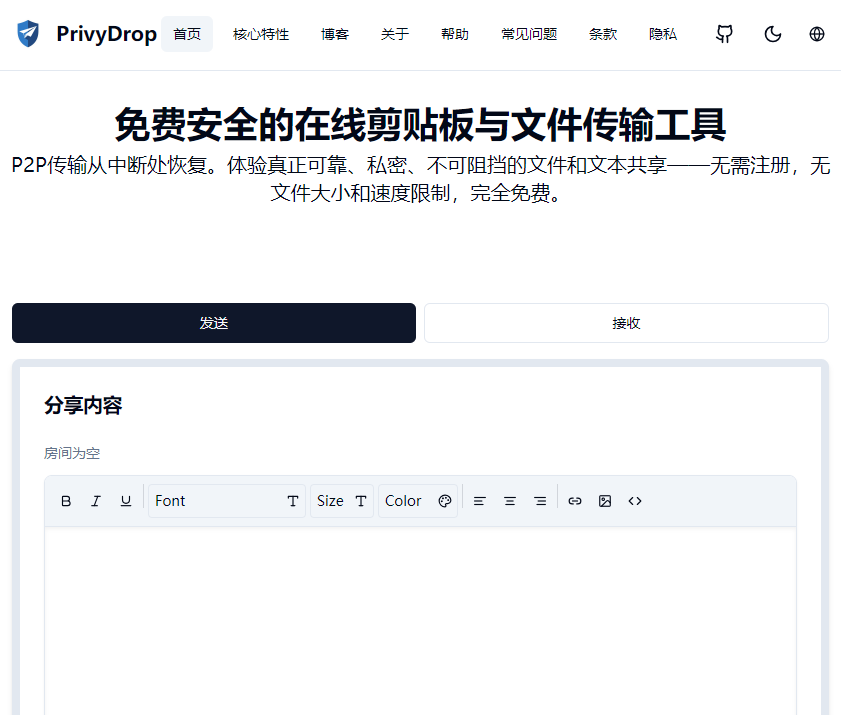
Task: Open the Font dropdown
Action: [227, 501]
